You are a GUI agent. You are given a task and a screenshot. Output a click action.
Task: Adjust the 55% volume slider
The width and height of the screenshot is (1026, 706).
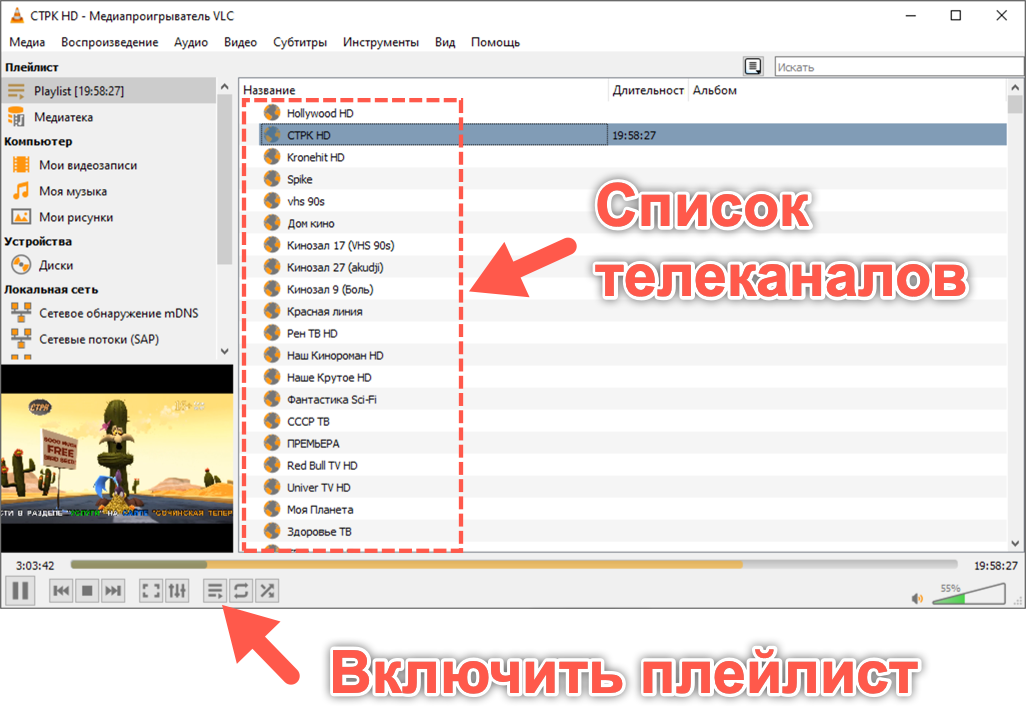[968, 597]
